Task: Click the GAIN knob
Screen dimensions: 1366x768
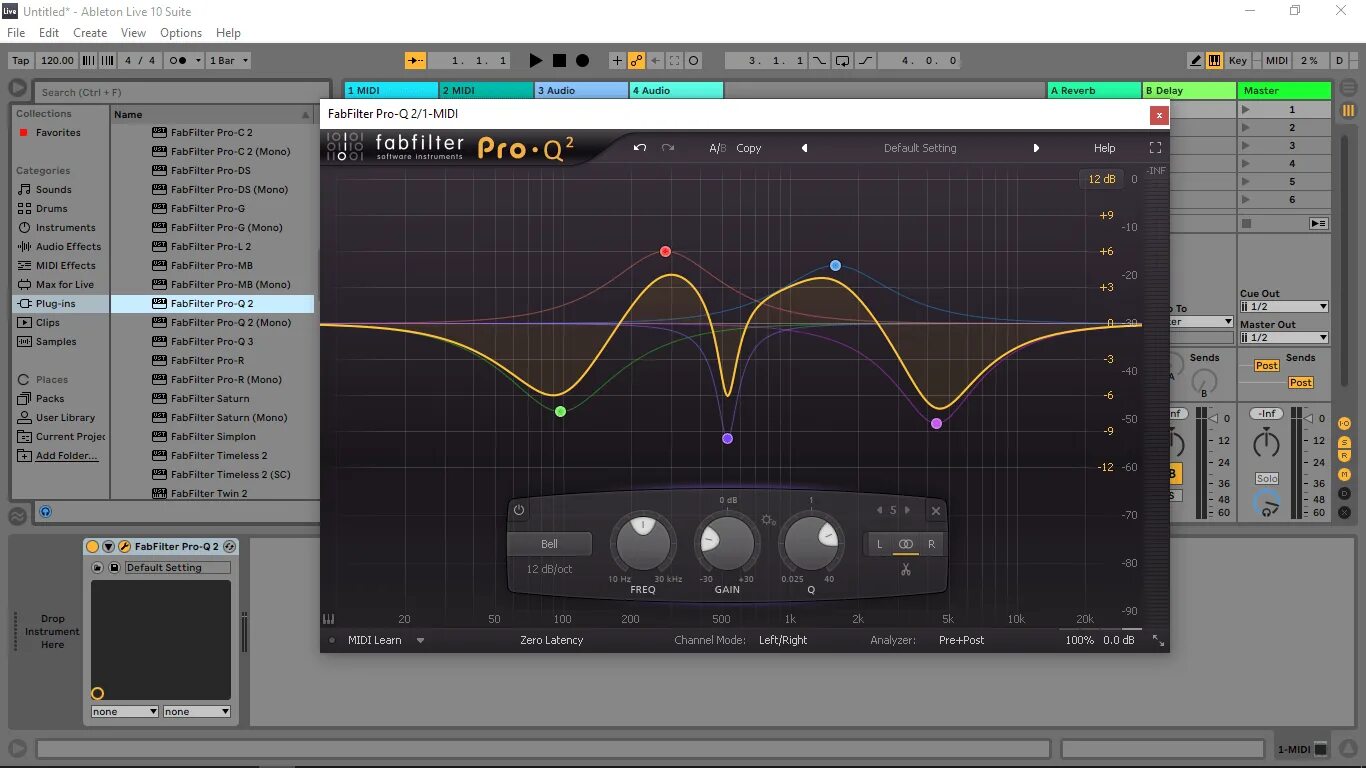Action: (x=727, y=543)
